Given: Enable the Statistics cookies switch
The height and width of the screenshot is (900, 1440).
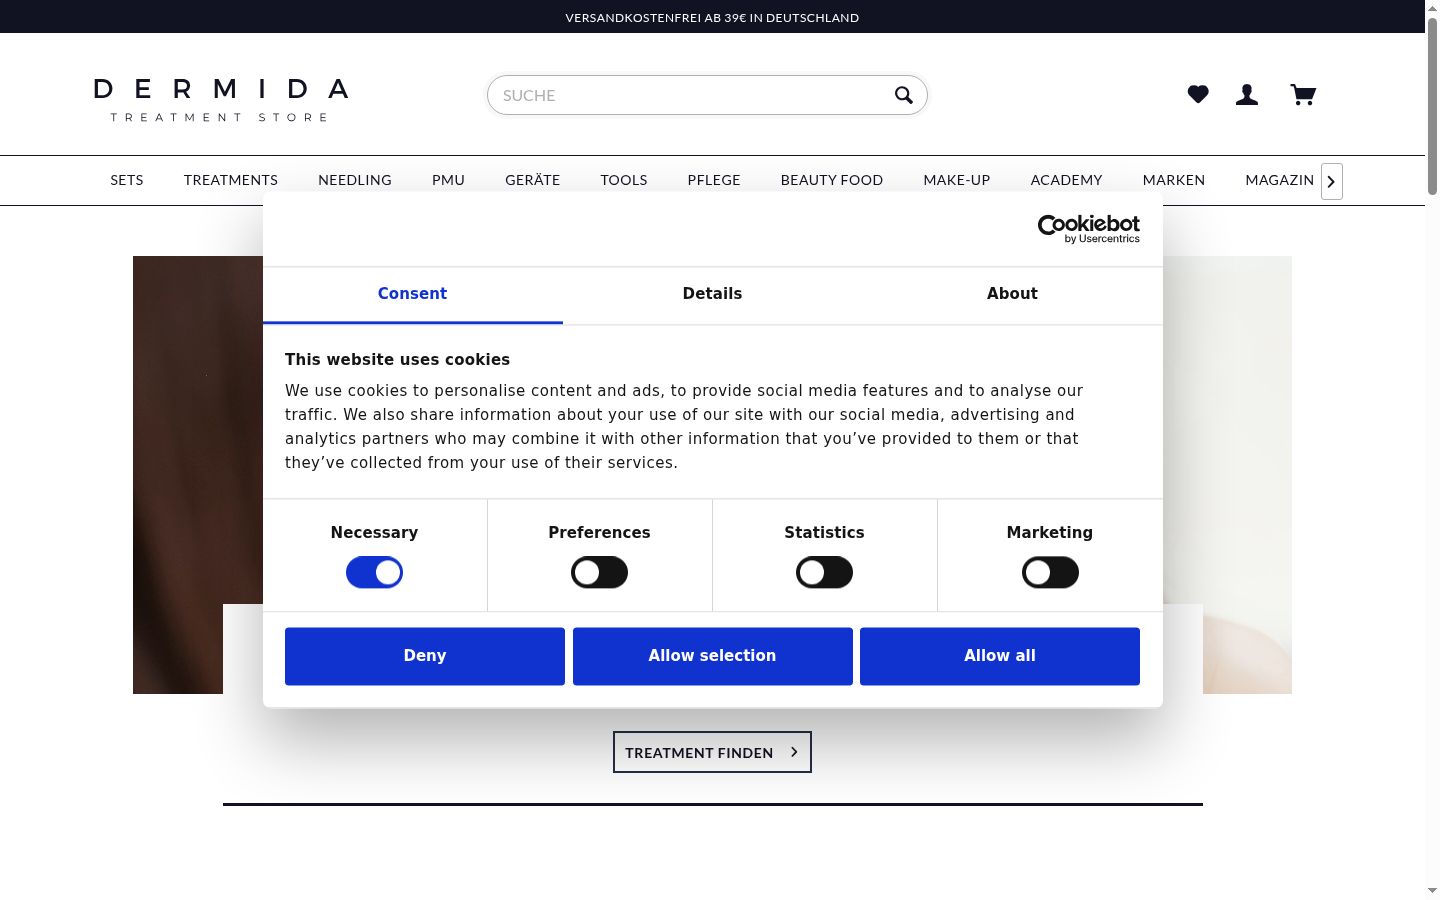Looking at the screenshot, I should pyautogui.click(x=824, y=573).
